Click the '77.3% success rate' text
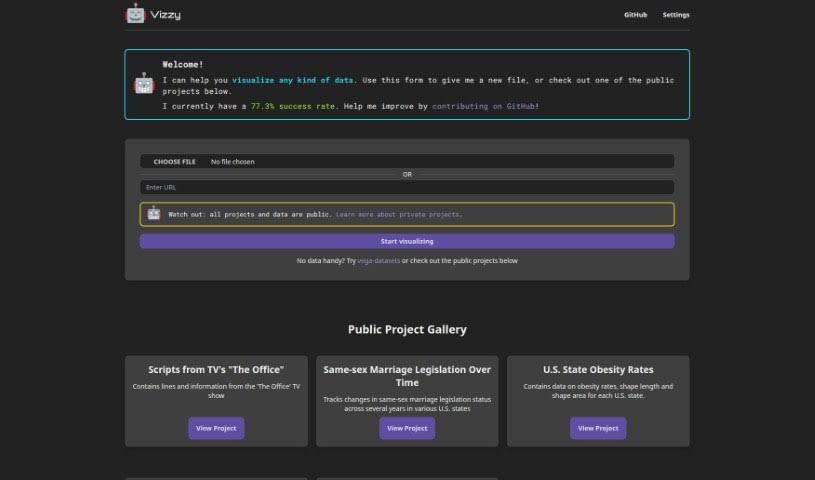This screenshot has width=815, height=480. [293, 106]
